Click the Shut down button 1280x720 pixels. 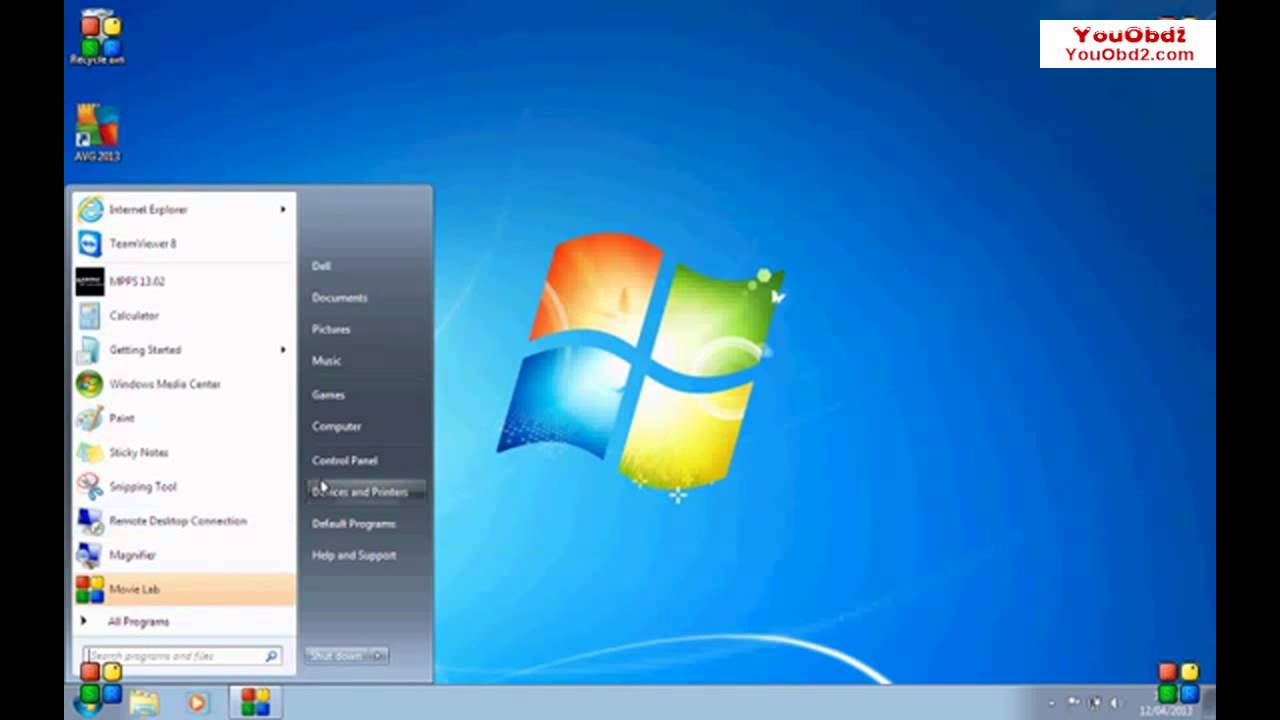(x=337, y=656)
